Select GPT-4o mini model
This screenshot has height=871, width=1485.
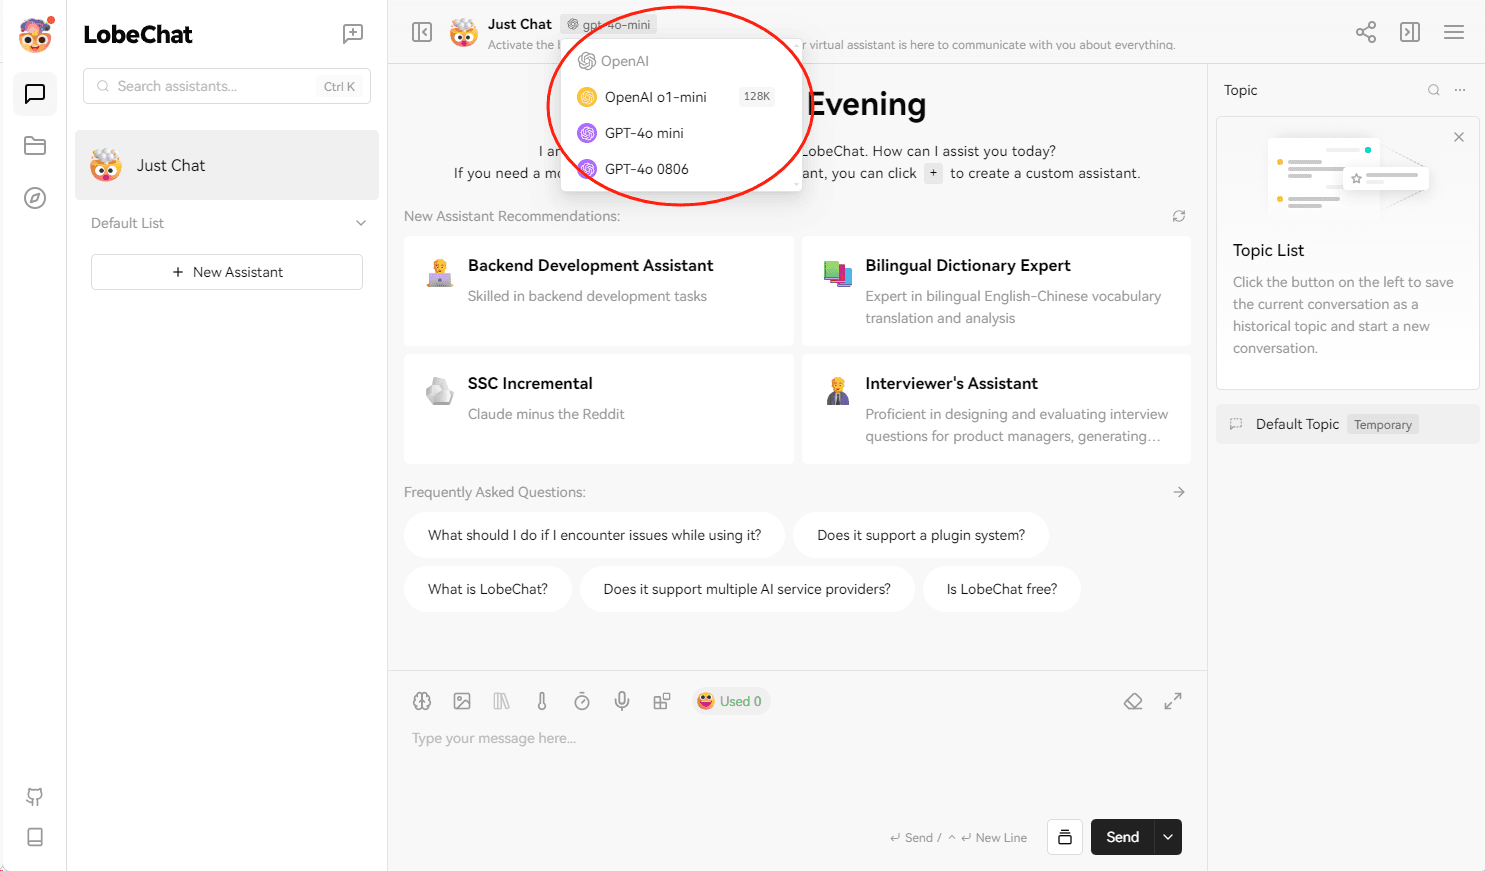pyautogui.click(x=680, y=133)
